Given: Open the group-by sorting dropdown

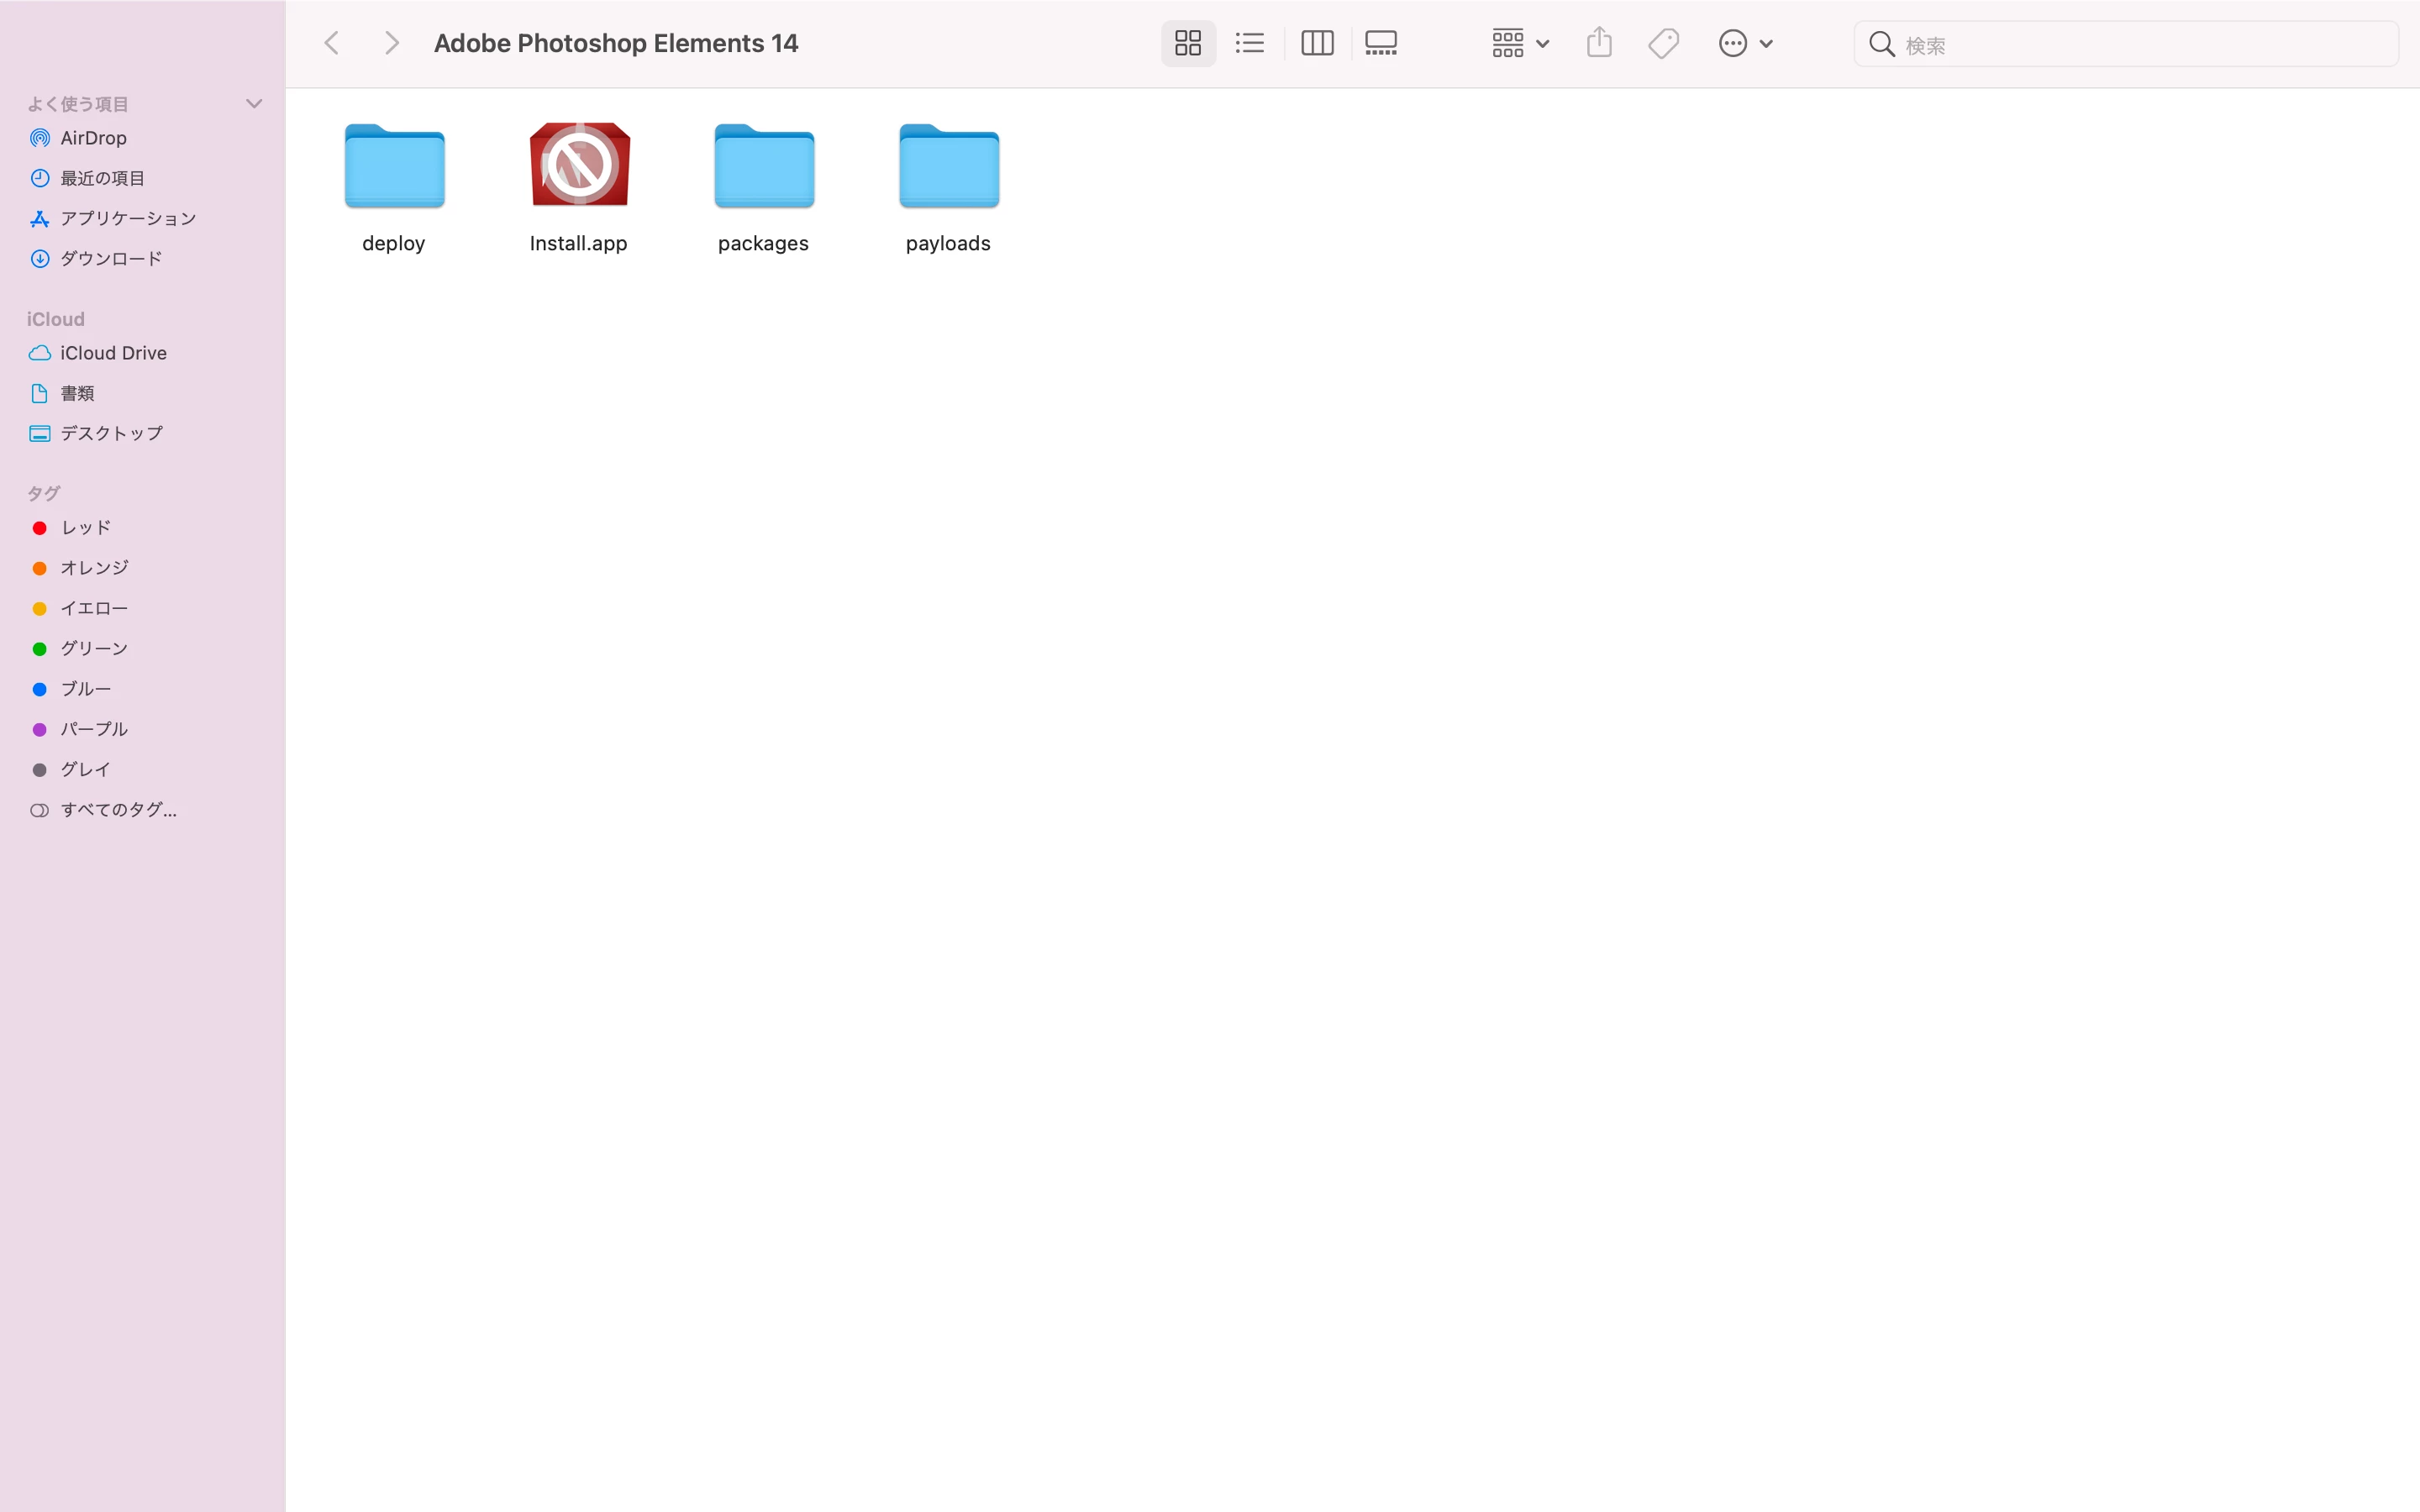Looking at the screenshot, I should tap(1519, 43).
